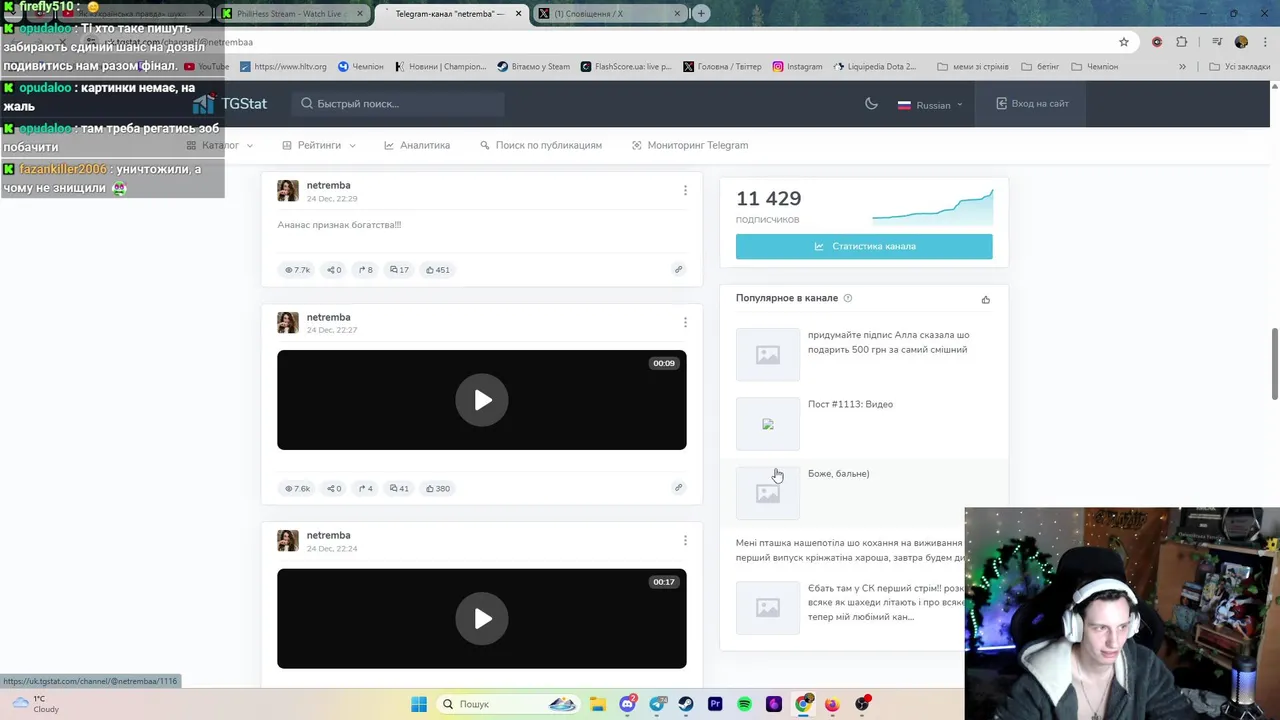This screenshot has width=1280, height=720.
Task: Open netremba name on the 22:29 post
Action: pos(328,185)
